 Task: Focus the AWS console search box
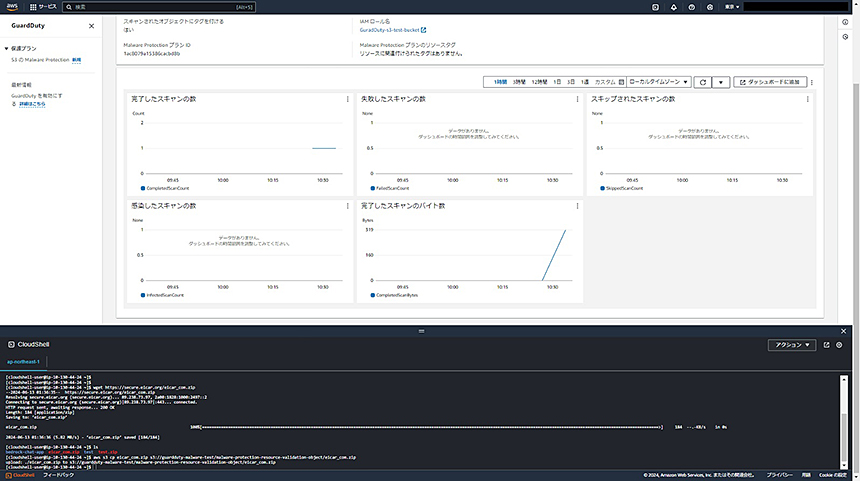[159, 7]
